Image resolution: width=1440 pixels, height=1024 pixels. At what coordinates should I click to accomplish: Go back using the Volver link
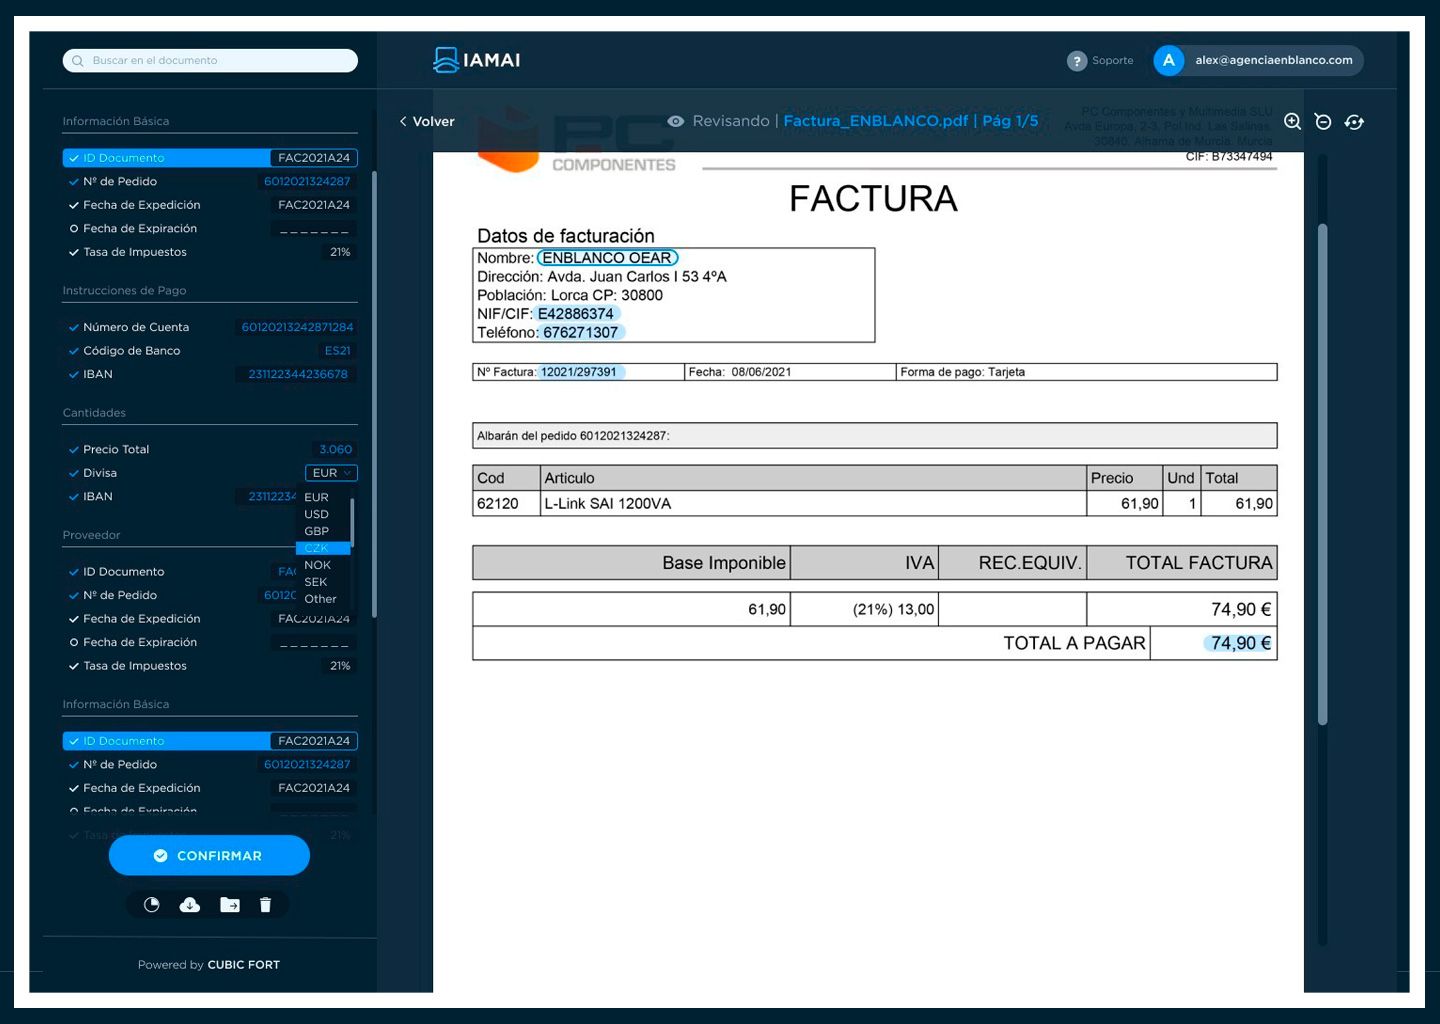pyautogui.click(x=427, y=121)
